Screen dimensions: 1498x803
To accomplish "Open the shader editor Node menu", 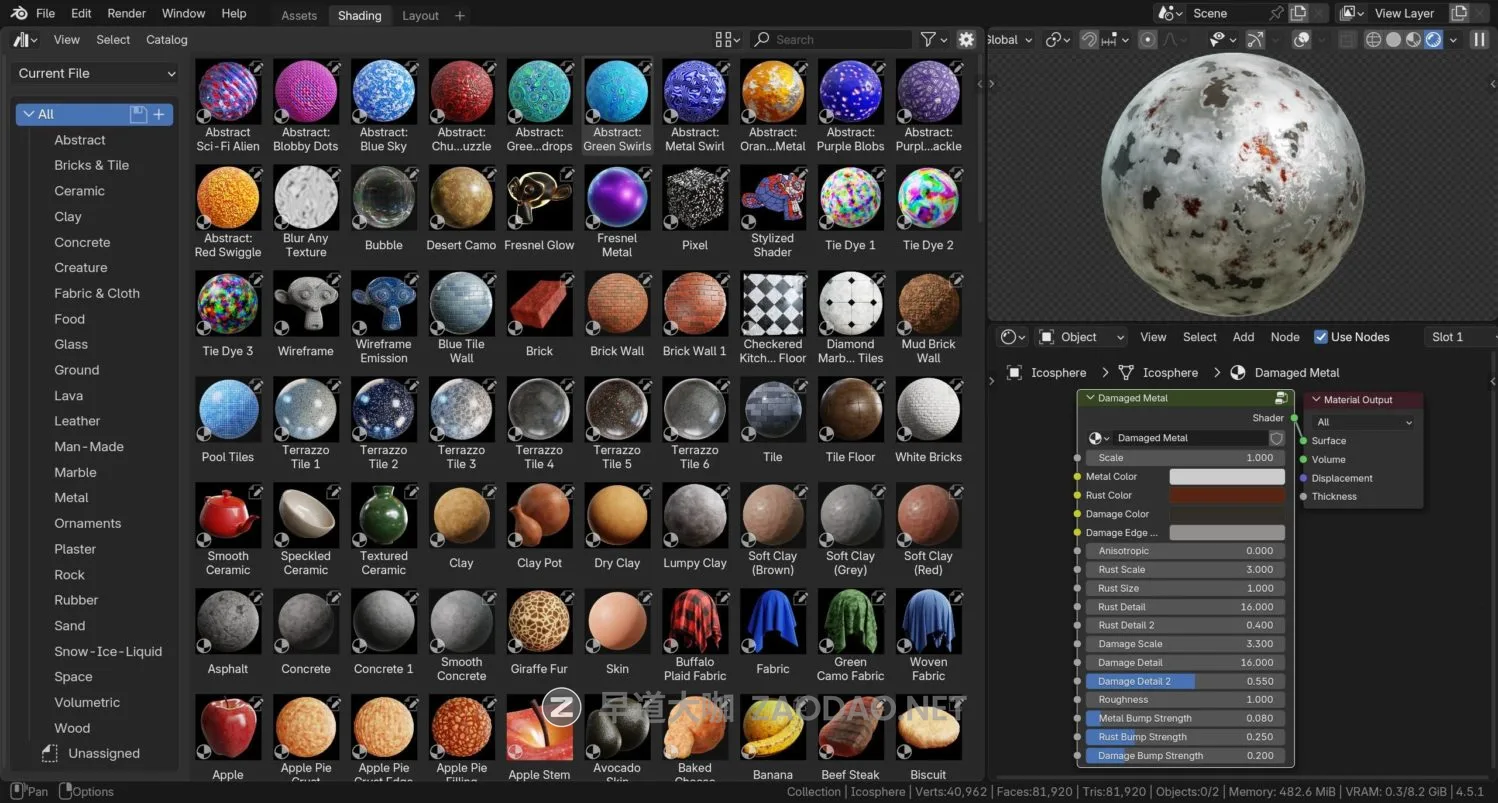I will 1285,337.
